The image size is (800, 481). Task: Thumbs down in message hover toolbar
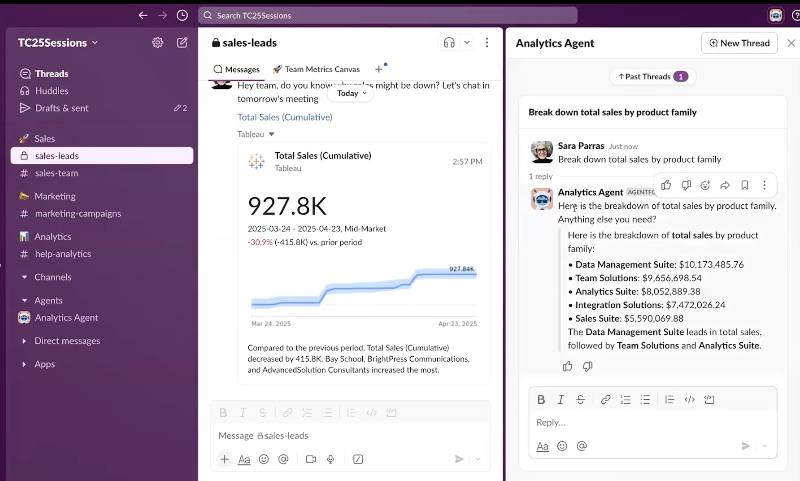[x=686, y=185]
